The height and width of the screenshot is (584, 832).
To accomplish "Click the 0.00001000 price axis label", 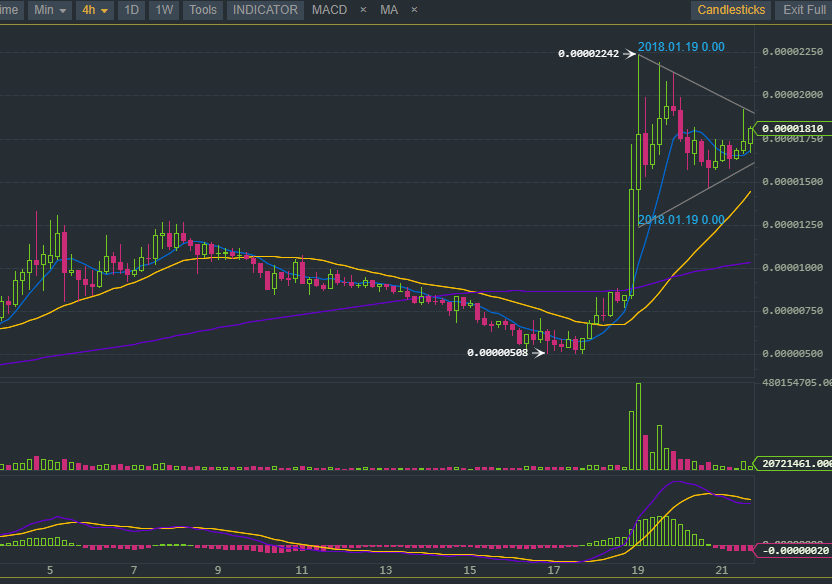I will coord(793,267).
